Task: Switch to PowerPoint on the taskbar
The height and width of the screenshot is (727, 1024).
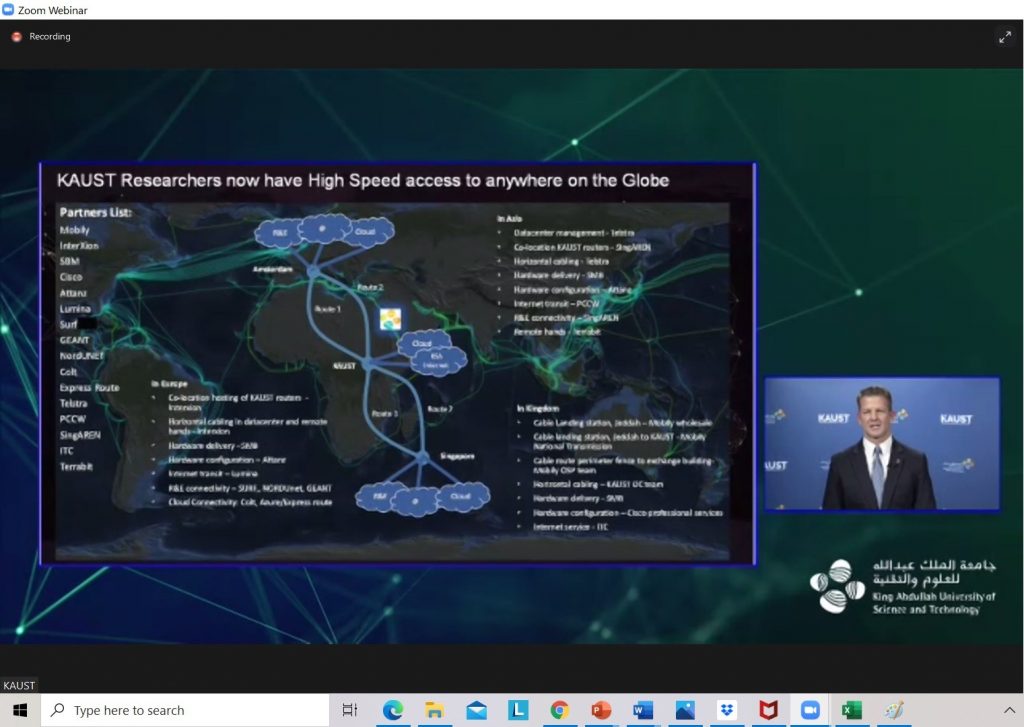Action: pos(601,710)
